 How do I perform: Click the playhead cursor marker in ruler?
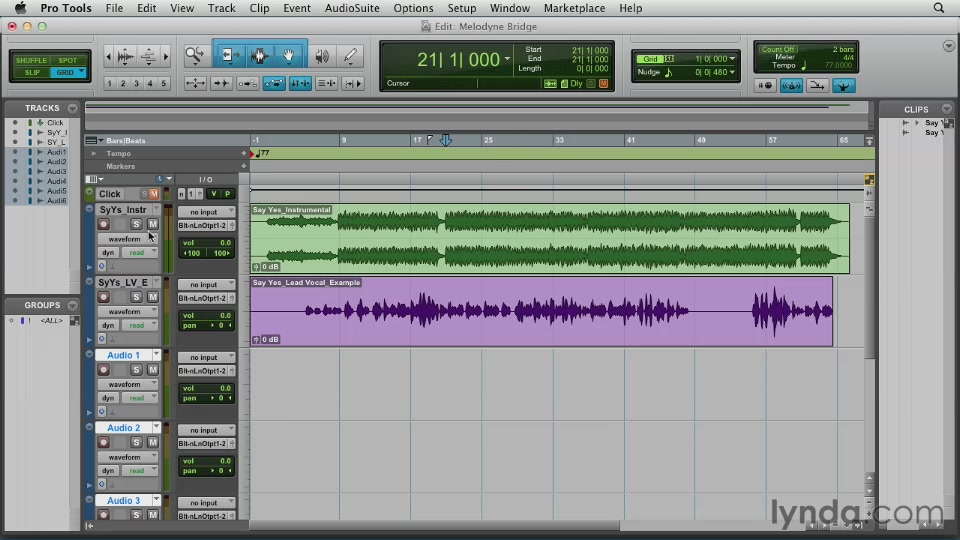coord(446,140)
